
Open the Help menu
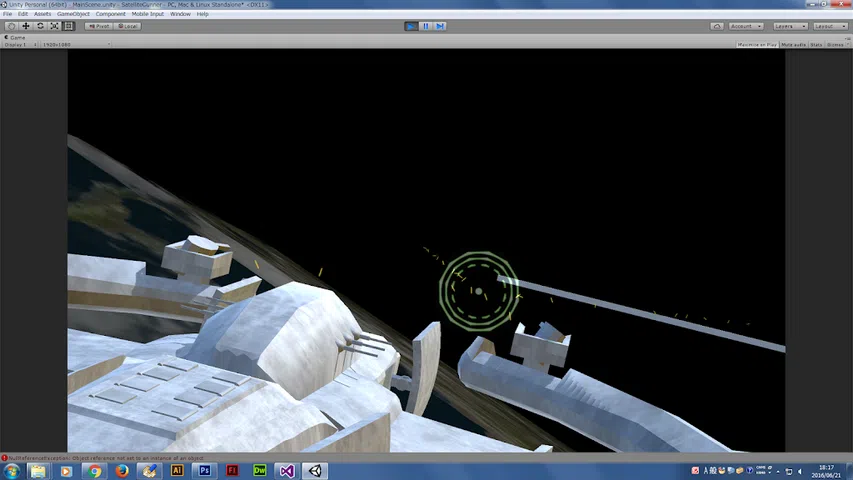coord(202,14)
